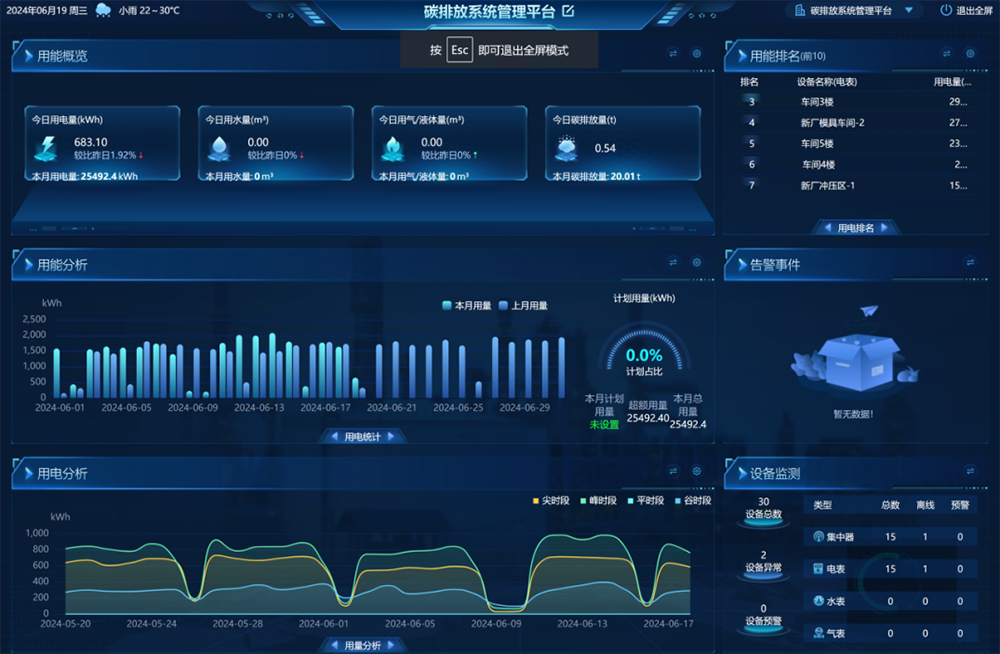The height and width of the screenshot is (654, 1000).
Task: Click the edit icon beside the platform title
Action: (568, 11)
